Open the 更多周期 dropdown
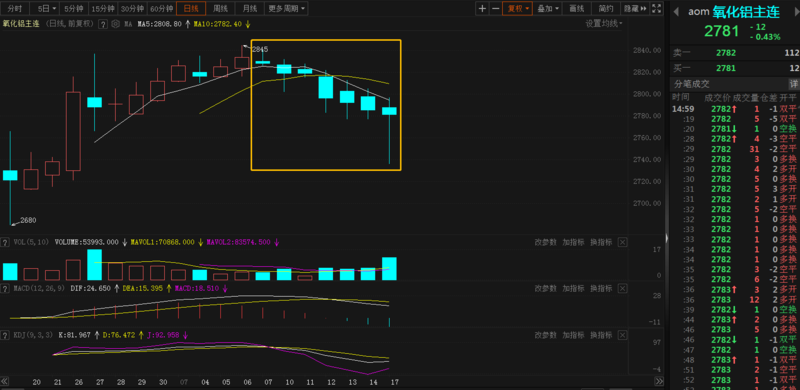Viewport: 800px width, 390px height. [287, 8]
